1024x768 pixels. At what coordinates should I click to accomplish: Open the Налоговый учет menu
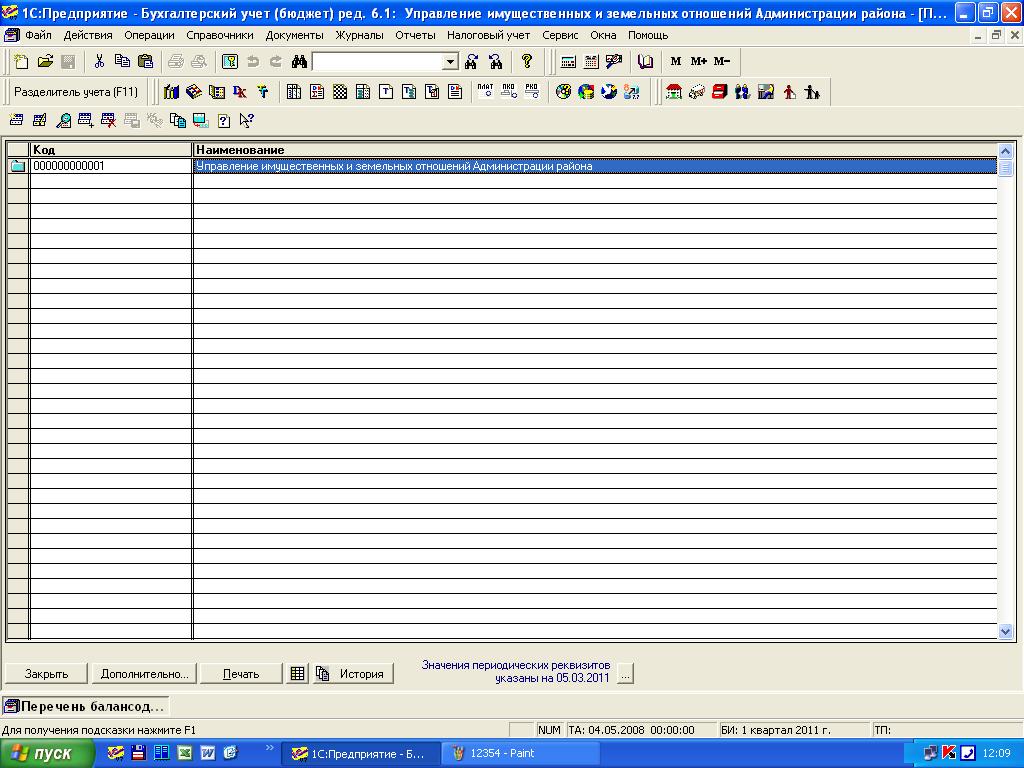(x=488, y=35)
